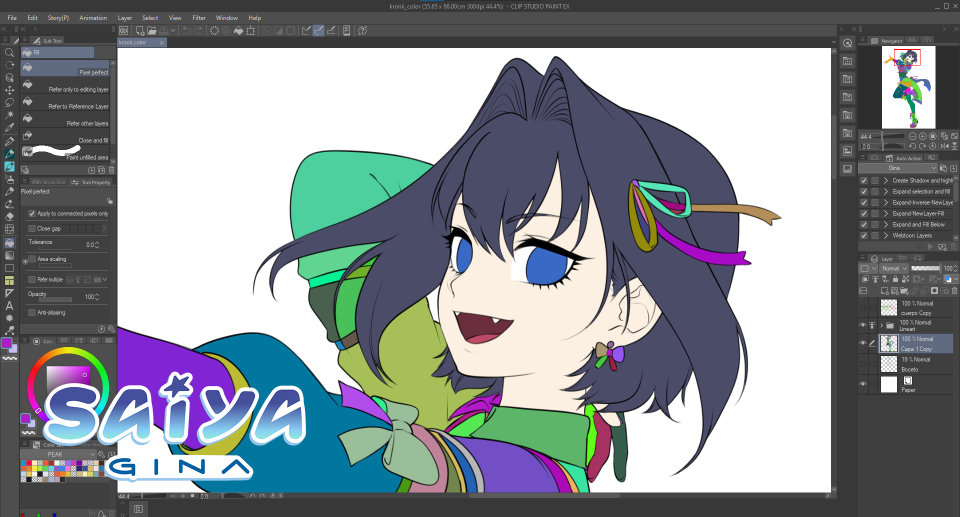Enable the Close gap checkbox
Image resolution: width=960 pixels, height=517 pixels.
pyautogui.click(x=31, y=228)
